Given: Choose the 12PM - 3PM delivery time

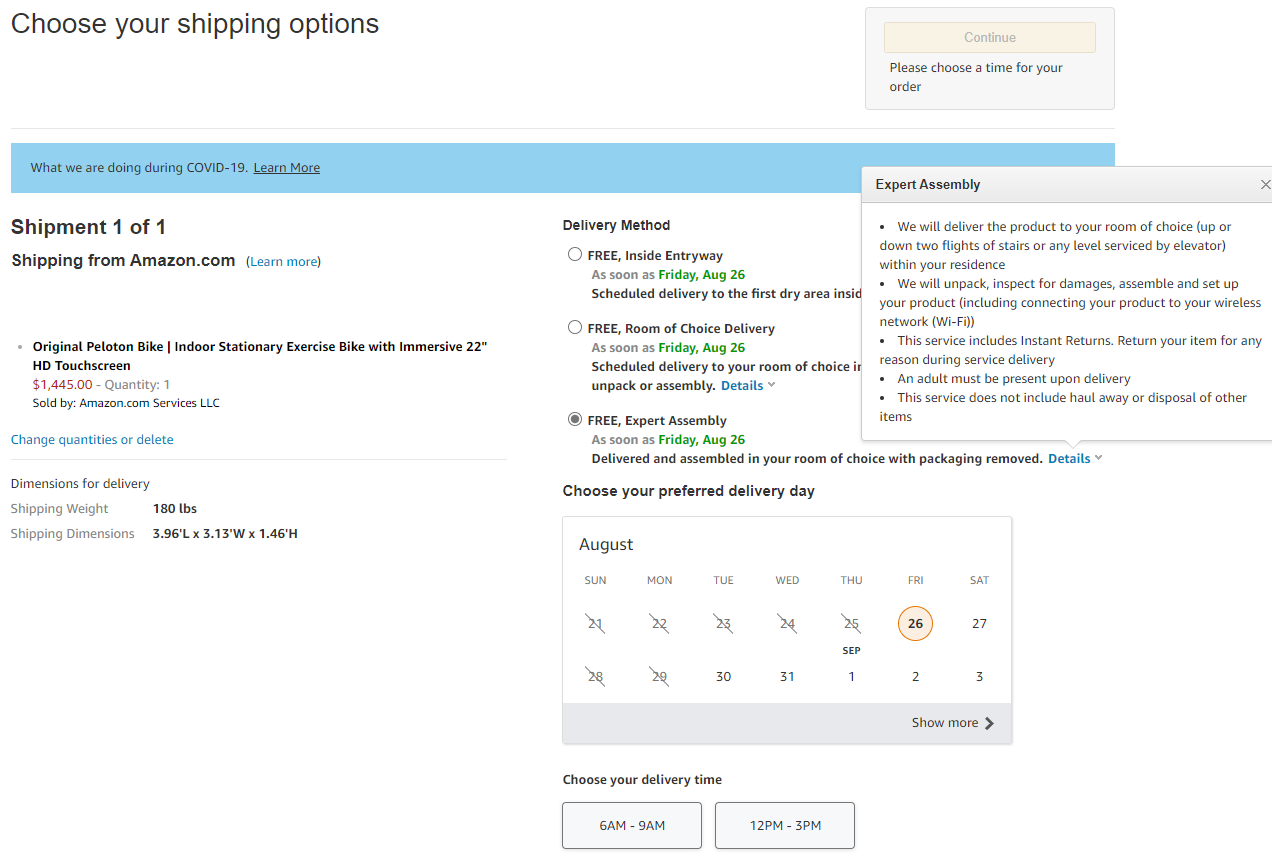Looking at the screenshot, I should point(785,825).
